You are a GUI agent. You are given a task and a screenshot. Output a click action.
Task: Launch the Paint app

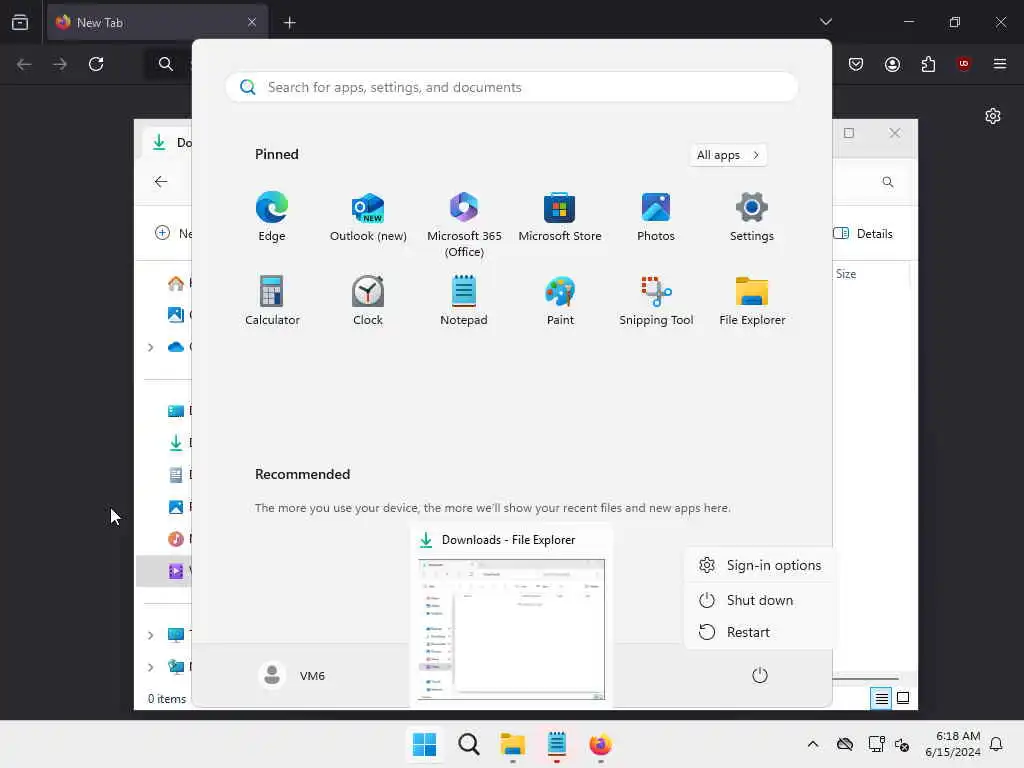pos(560,300)
